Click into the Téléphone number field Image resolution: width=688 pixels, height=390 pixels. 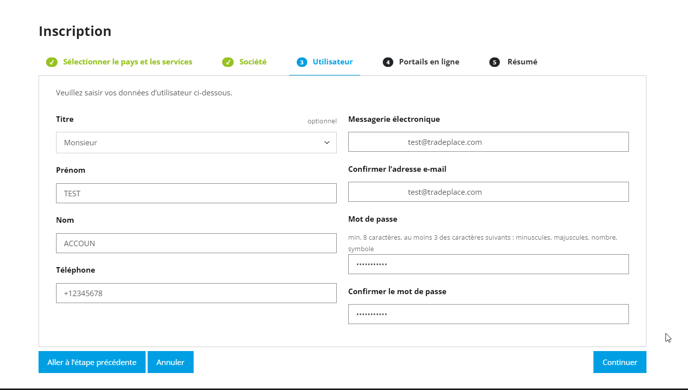[196, 293]
